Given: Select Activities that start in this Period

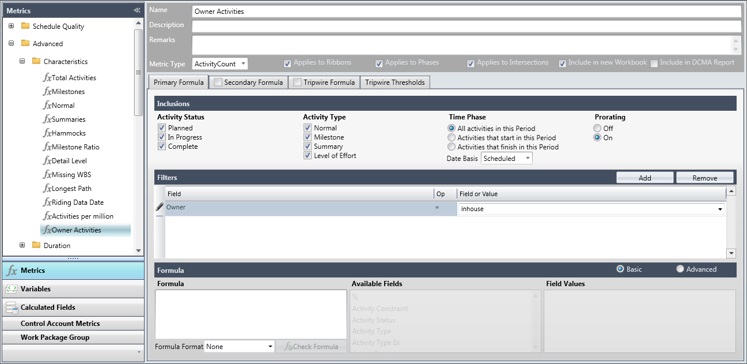Looking at the screenshot, I should click(451, 138).
